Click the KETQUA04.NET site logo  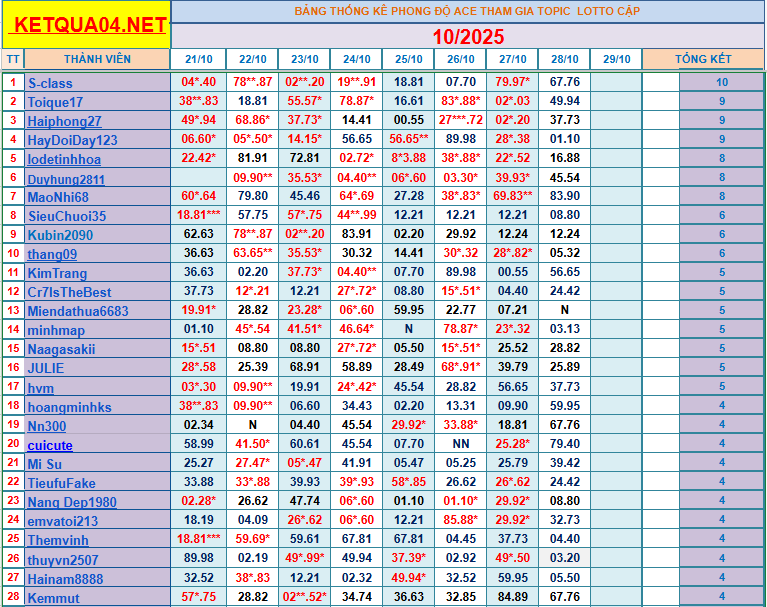point(86,26)
